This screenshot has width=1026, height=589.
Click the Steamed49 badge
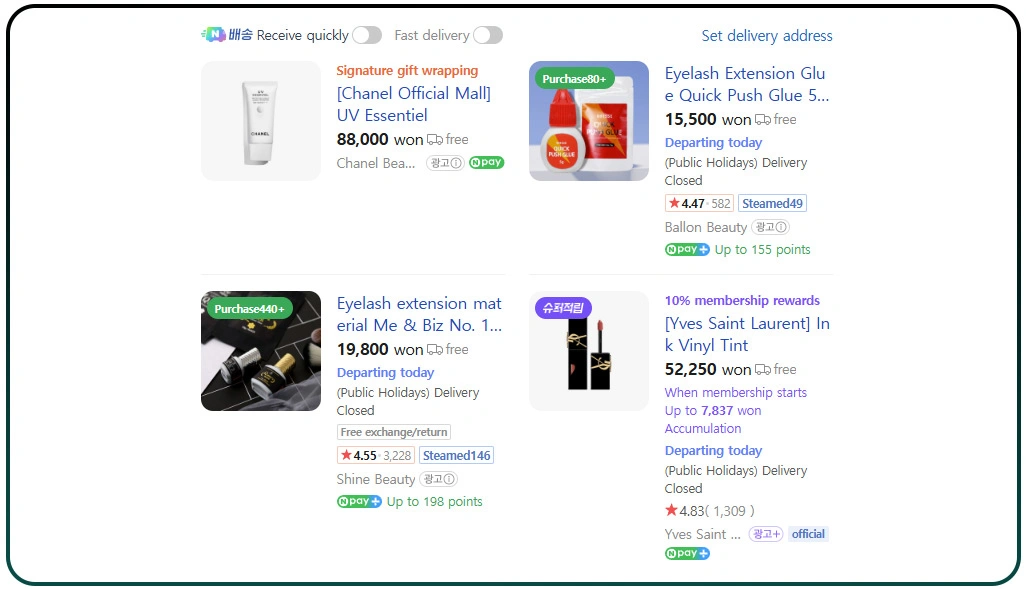tap(772, 202)
